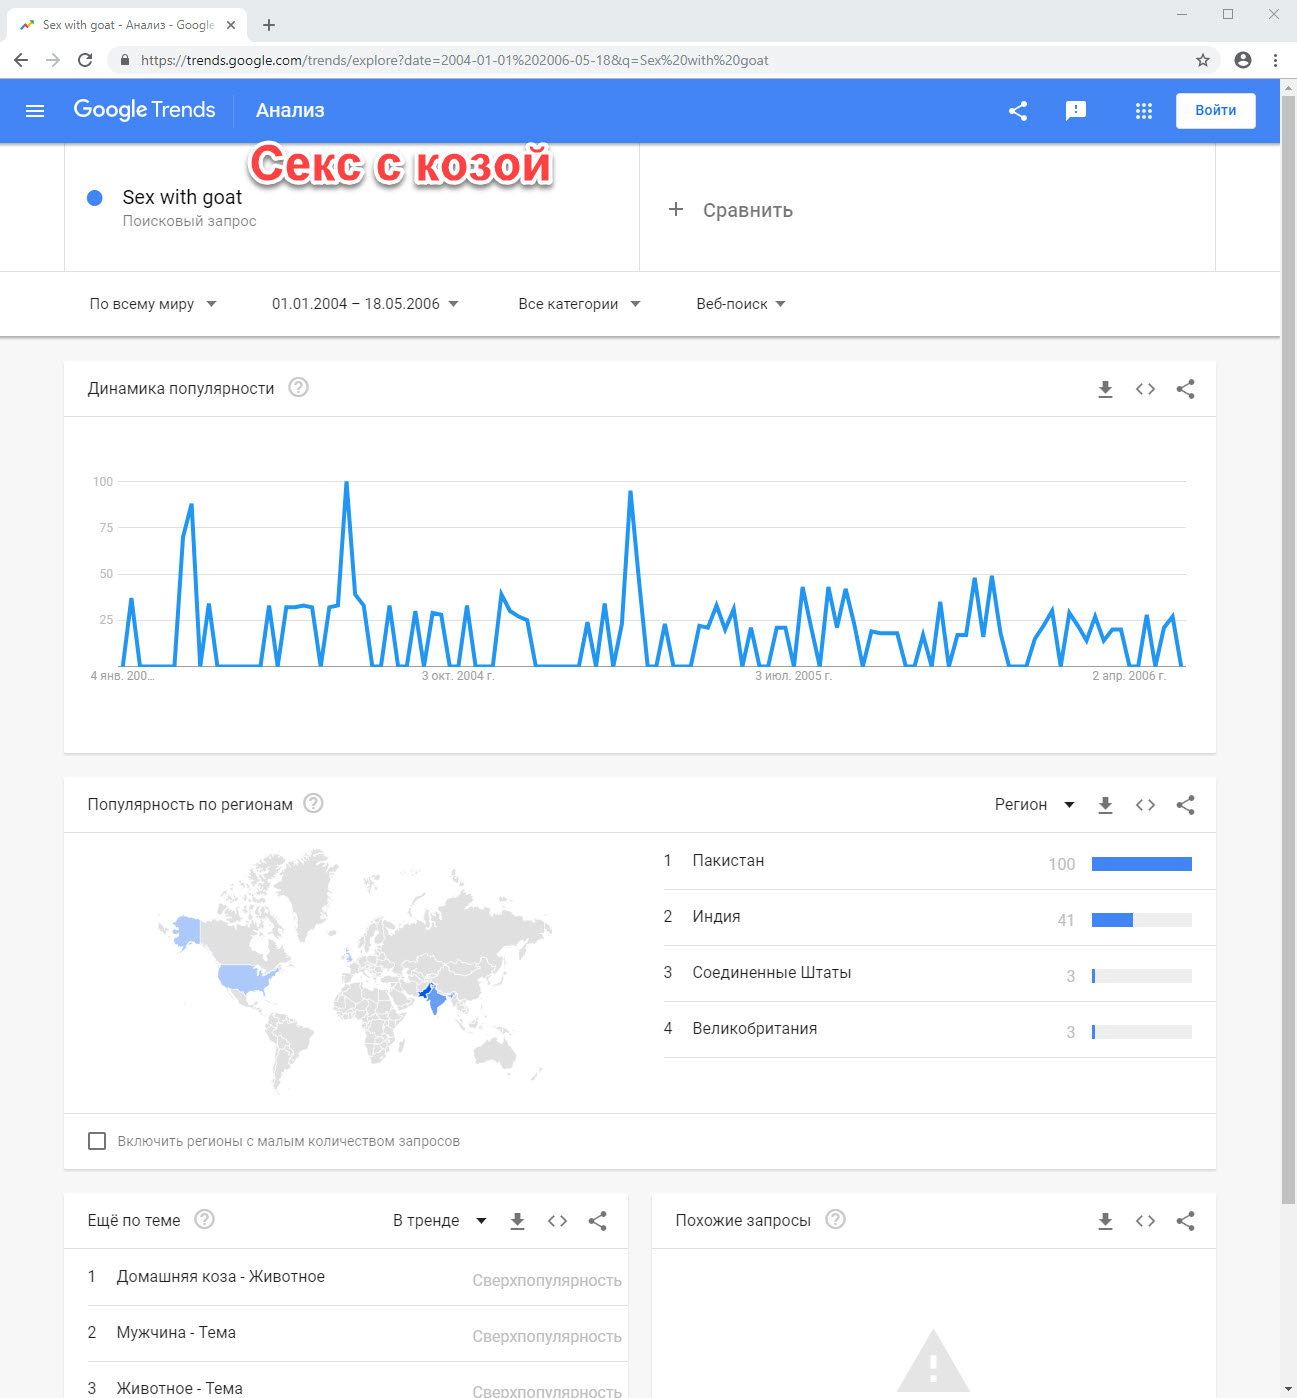1297x1398 pixels.
Task: Open the Все категории dropdown
Action: pos(579,304)
